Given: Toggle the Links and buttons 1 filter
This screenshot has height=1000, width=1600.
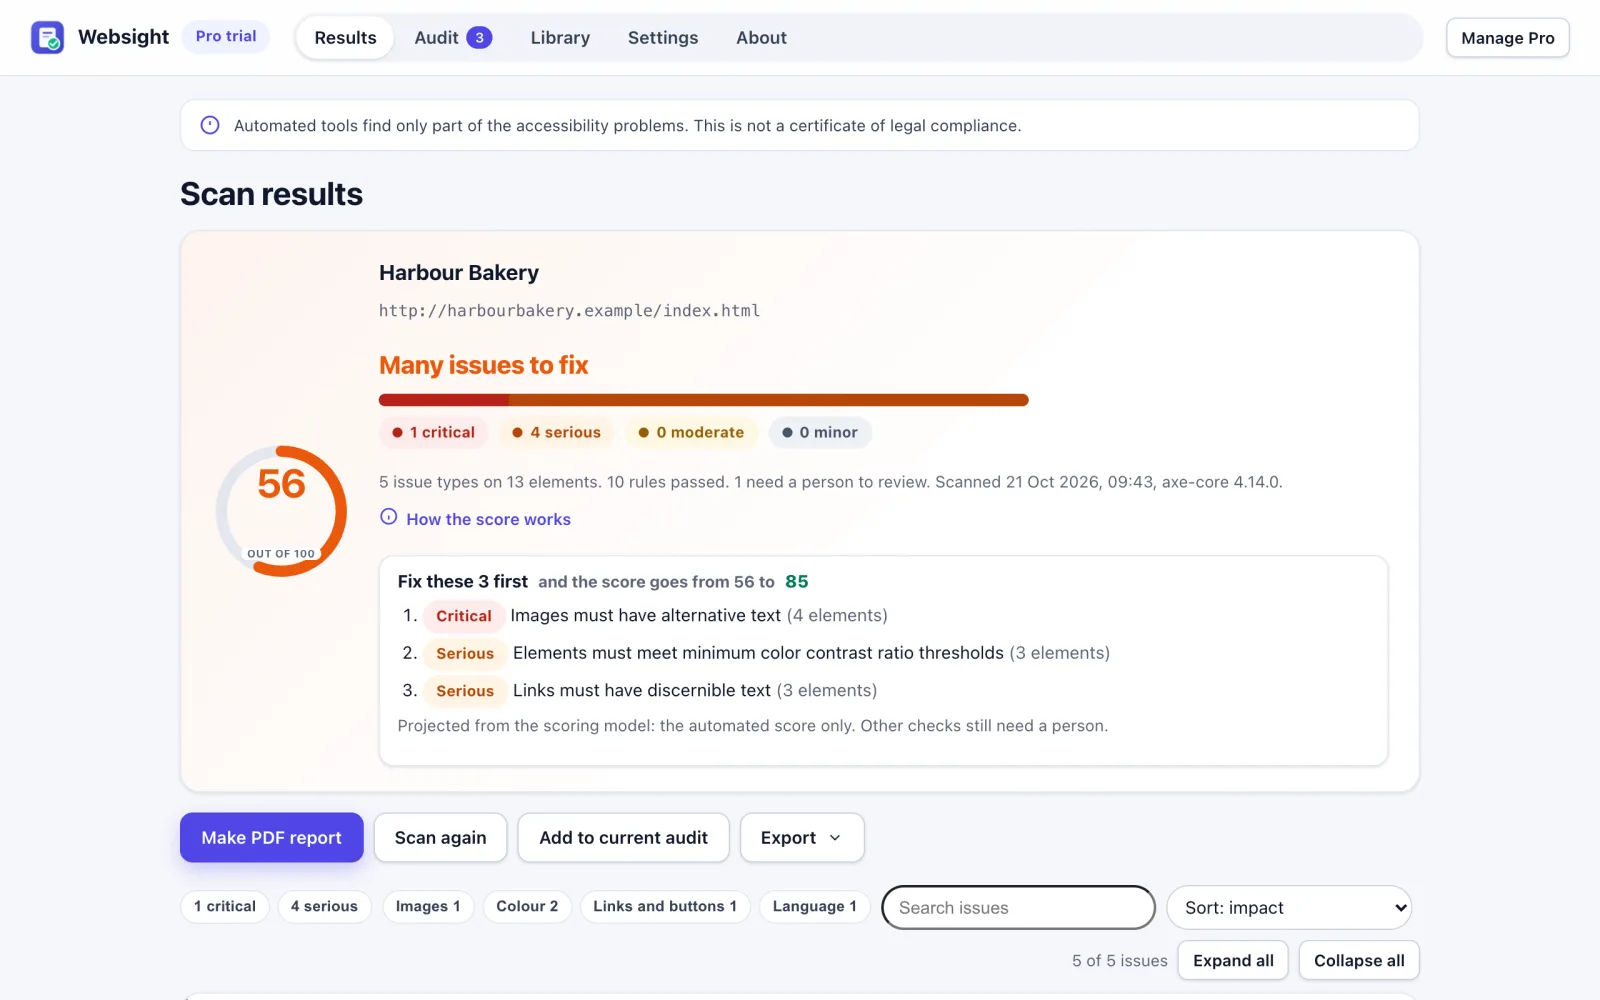Looking at the screenshot, I should pos(665,906).
